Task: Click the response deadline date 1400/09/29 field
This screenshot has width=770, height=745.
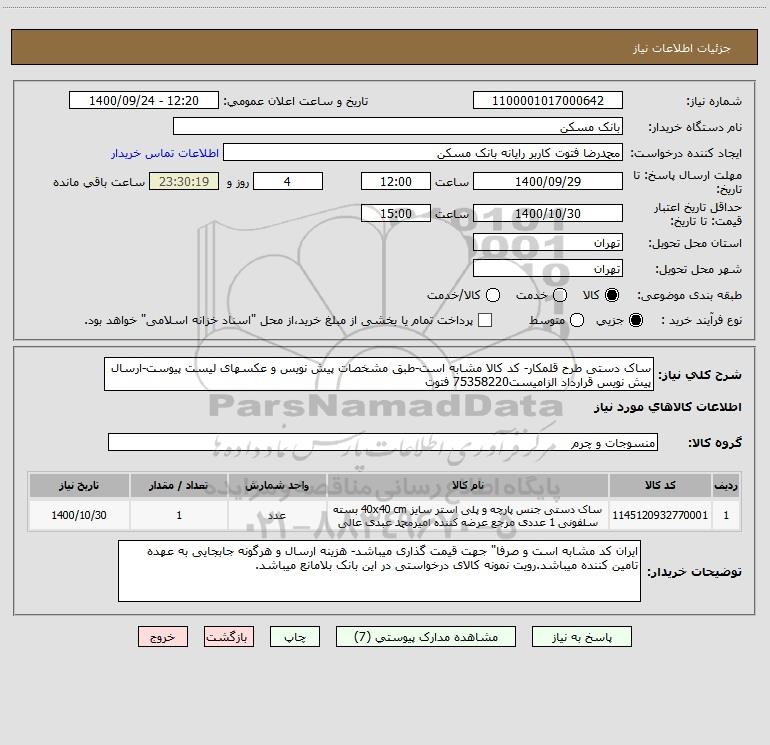Action: pyautogui.click(x=548, y=181)
